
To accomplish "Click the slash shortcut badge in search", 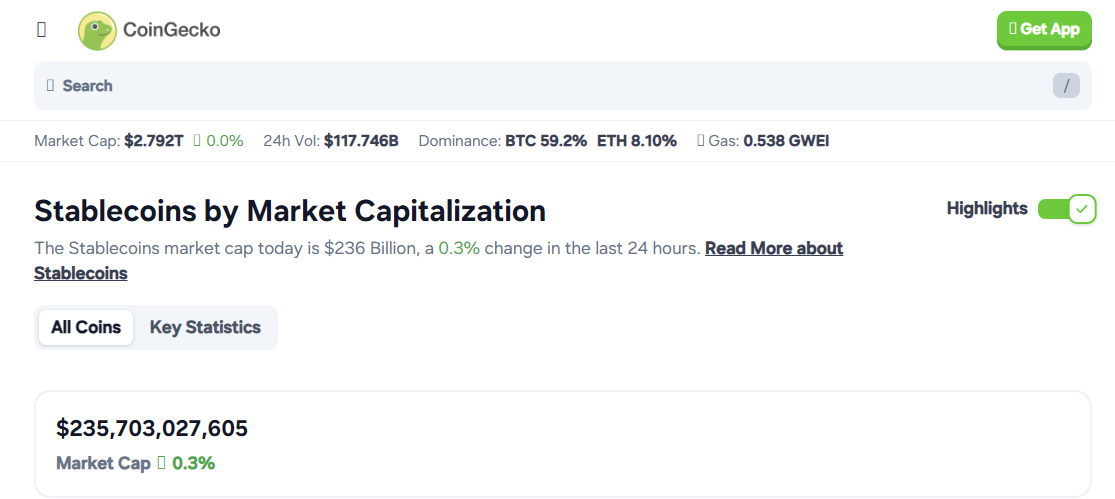I will [1066, 86].
